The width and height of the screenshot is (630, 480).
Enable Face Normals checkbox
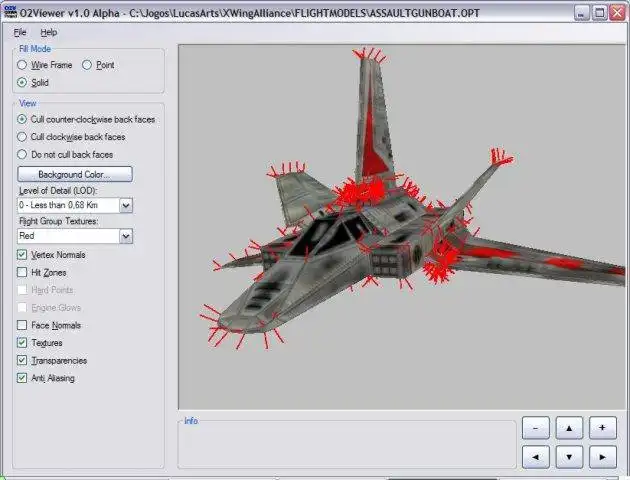coord(22,325)
